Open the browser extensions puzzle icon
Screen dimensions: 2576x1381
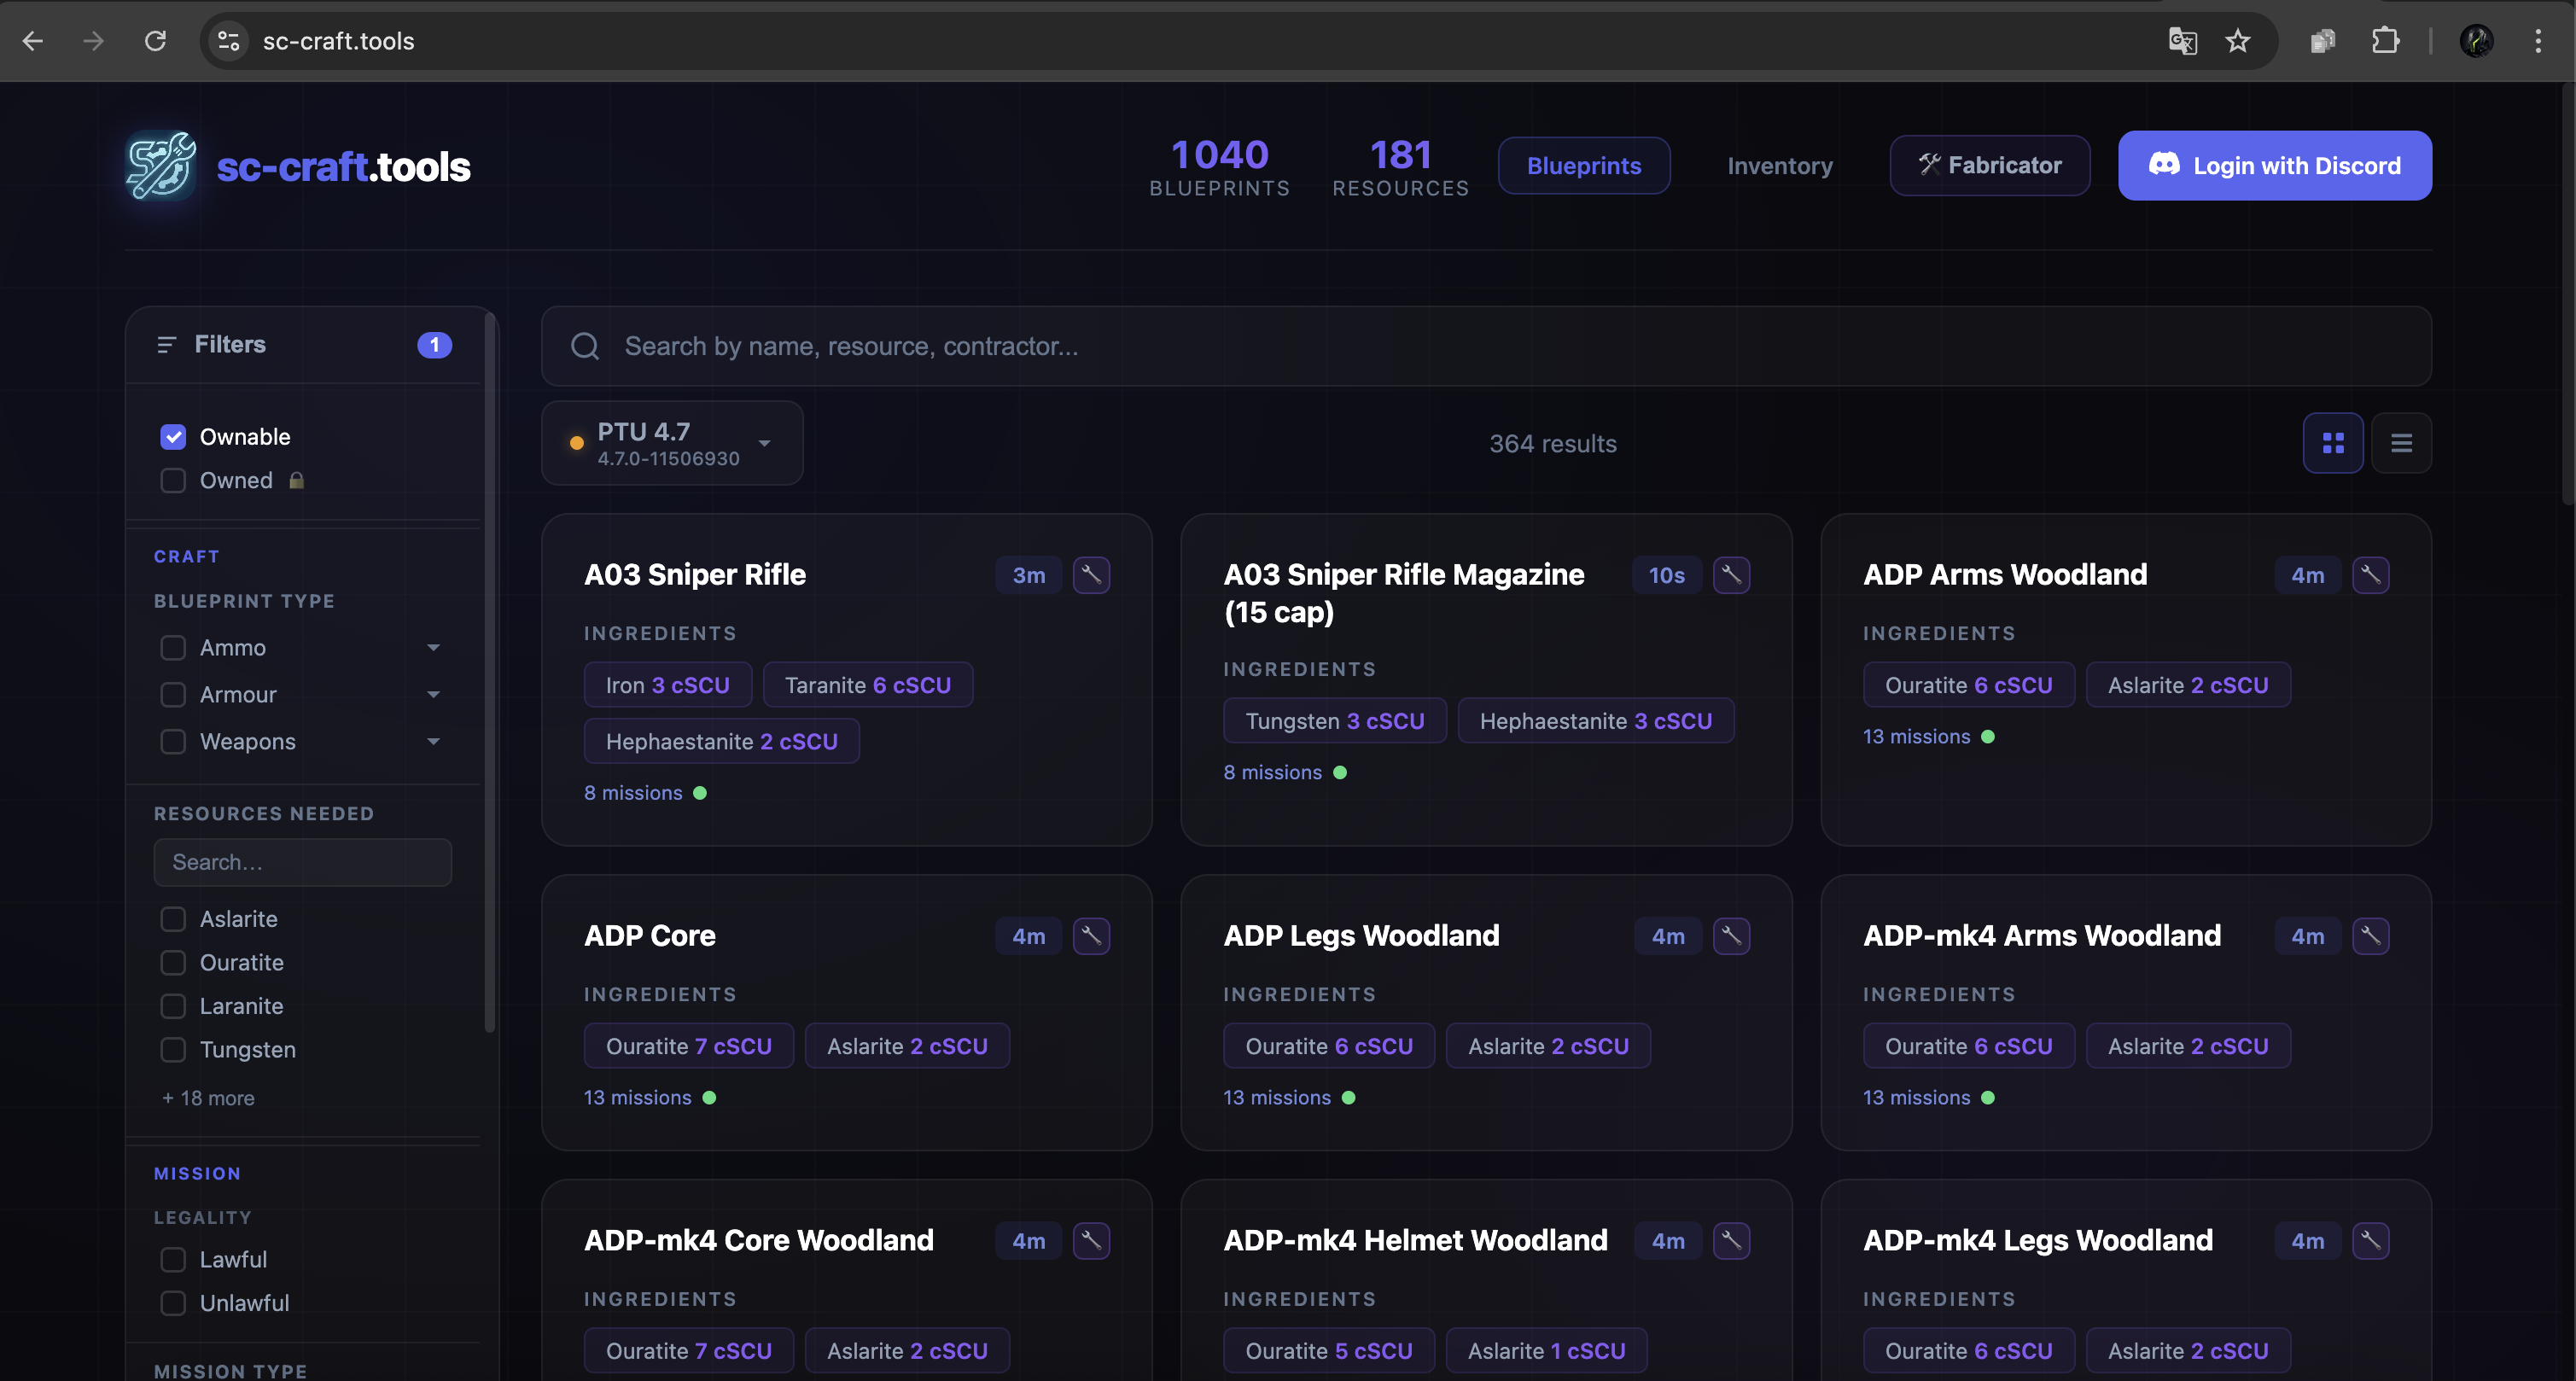coord(2385,41)
